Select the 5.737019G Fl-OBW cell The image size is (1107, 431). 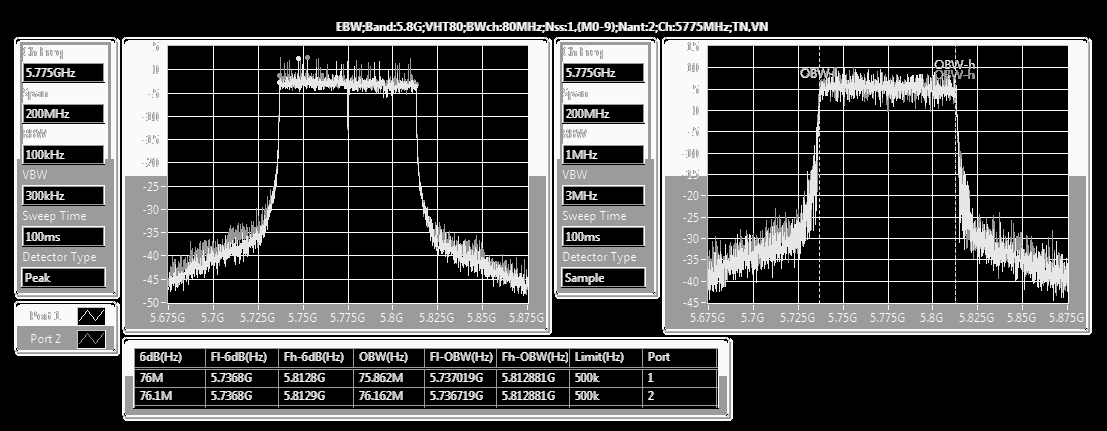(461, 378)
